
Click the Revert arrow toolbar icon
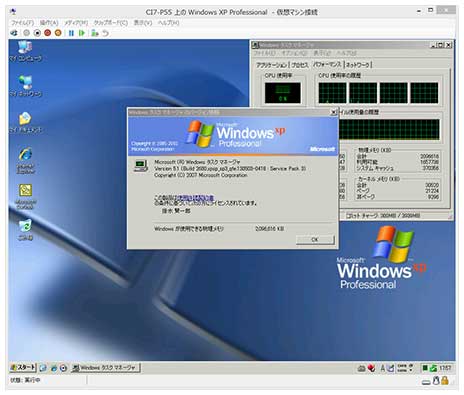click(x=105, y=33)
